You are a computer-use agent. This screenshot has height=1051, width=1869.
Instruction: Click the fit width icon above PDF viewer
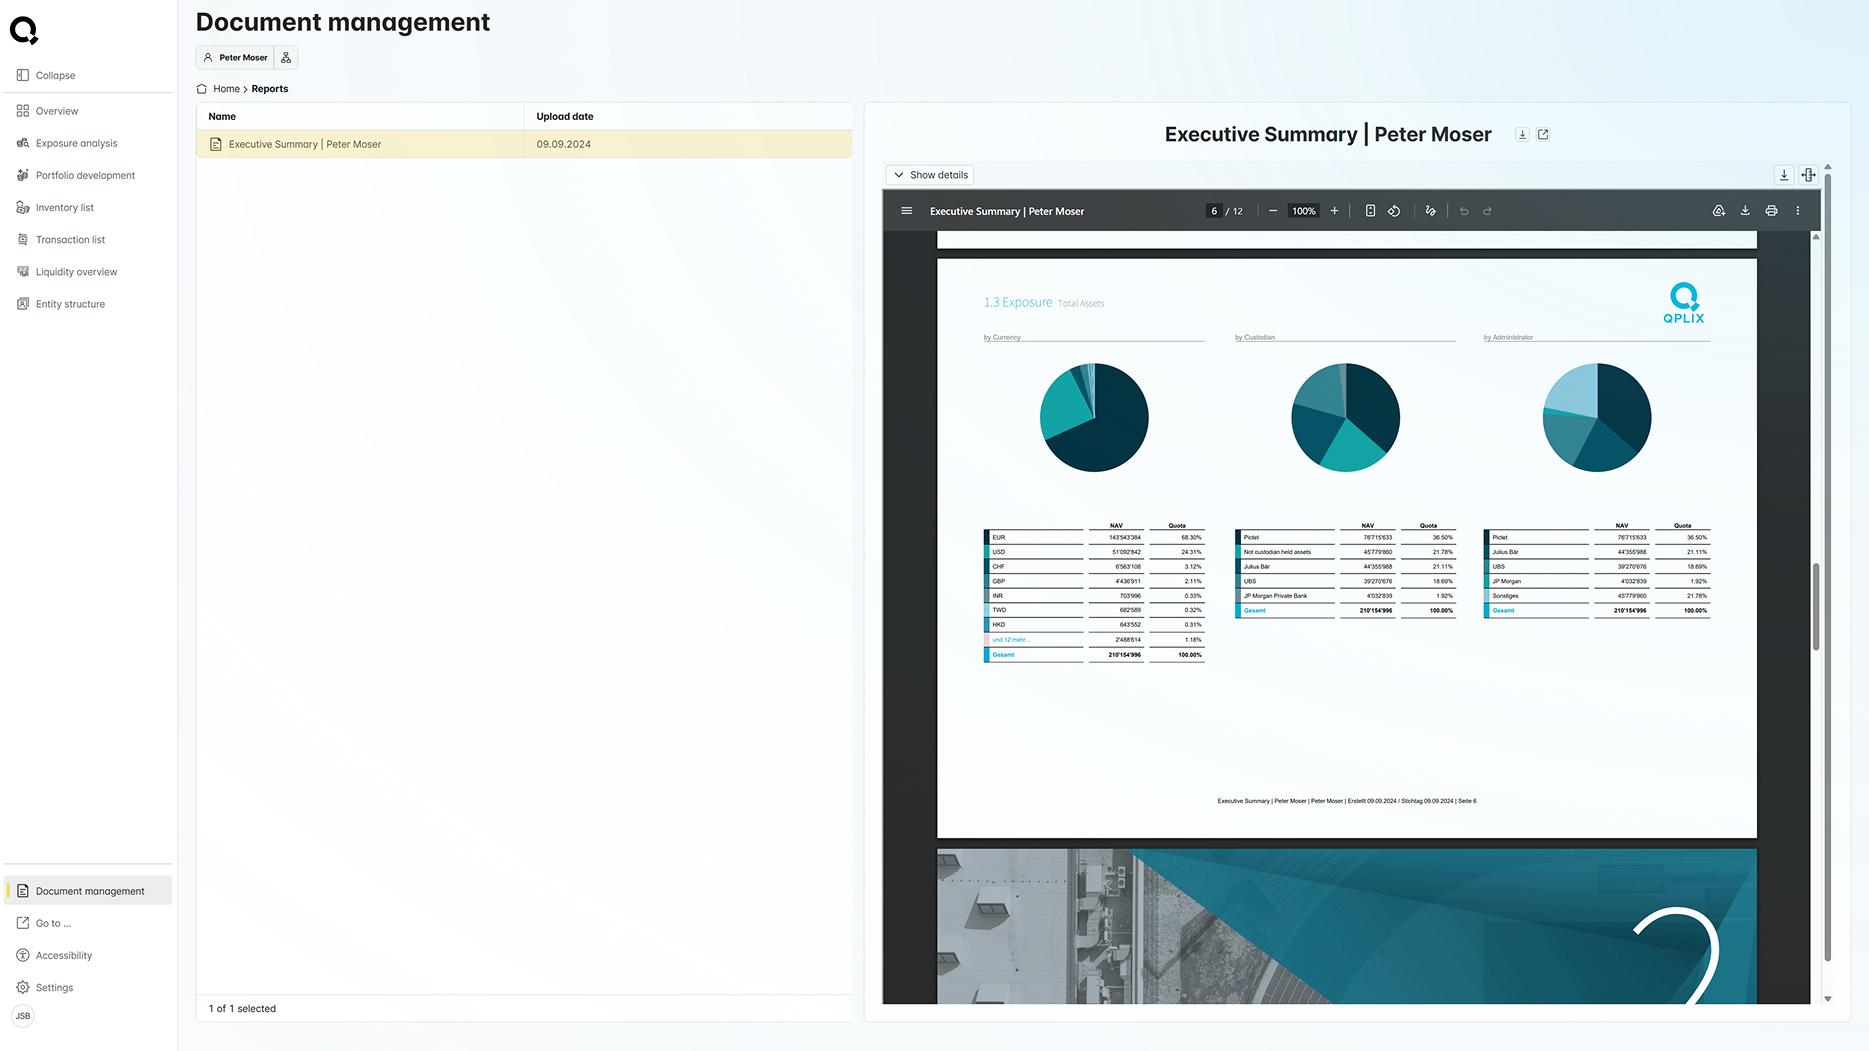pyautogui.click(x=1809, y=175)
